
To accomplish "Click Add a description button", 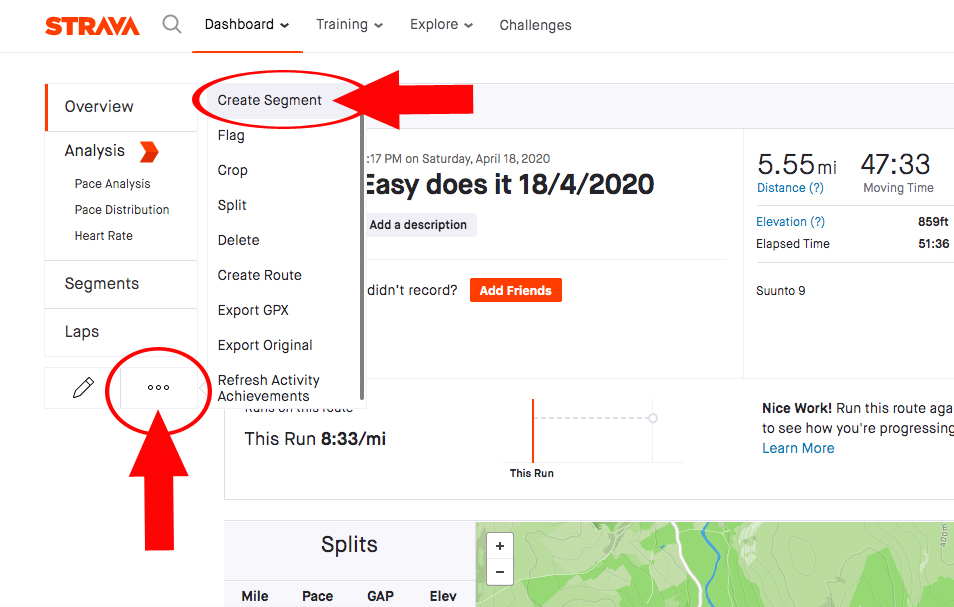I will [x=418, y=225].
